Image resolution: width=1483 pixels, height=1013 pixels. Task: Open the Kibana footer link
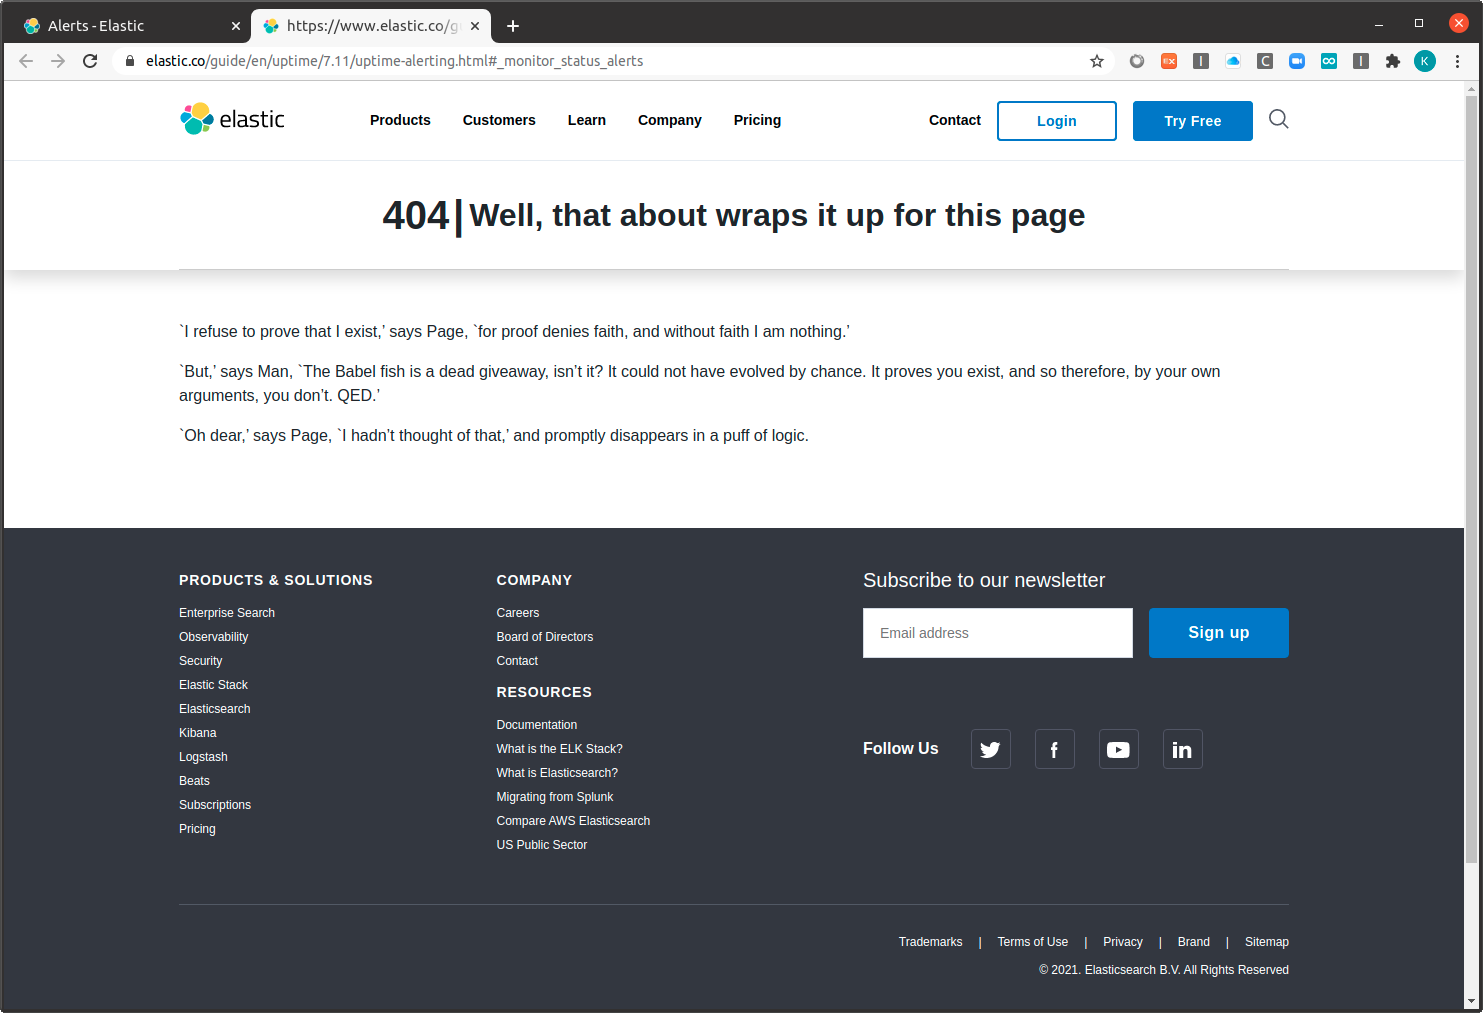point(197,732)
